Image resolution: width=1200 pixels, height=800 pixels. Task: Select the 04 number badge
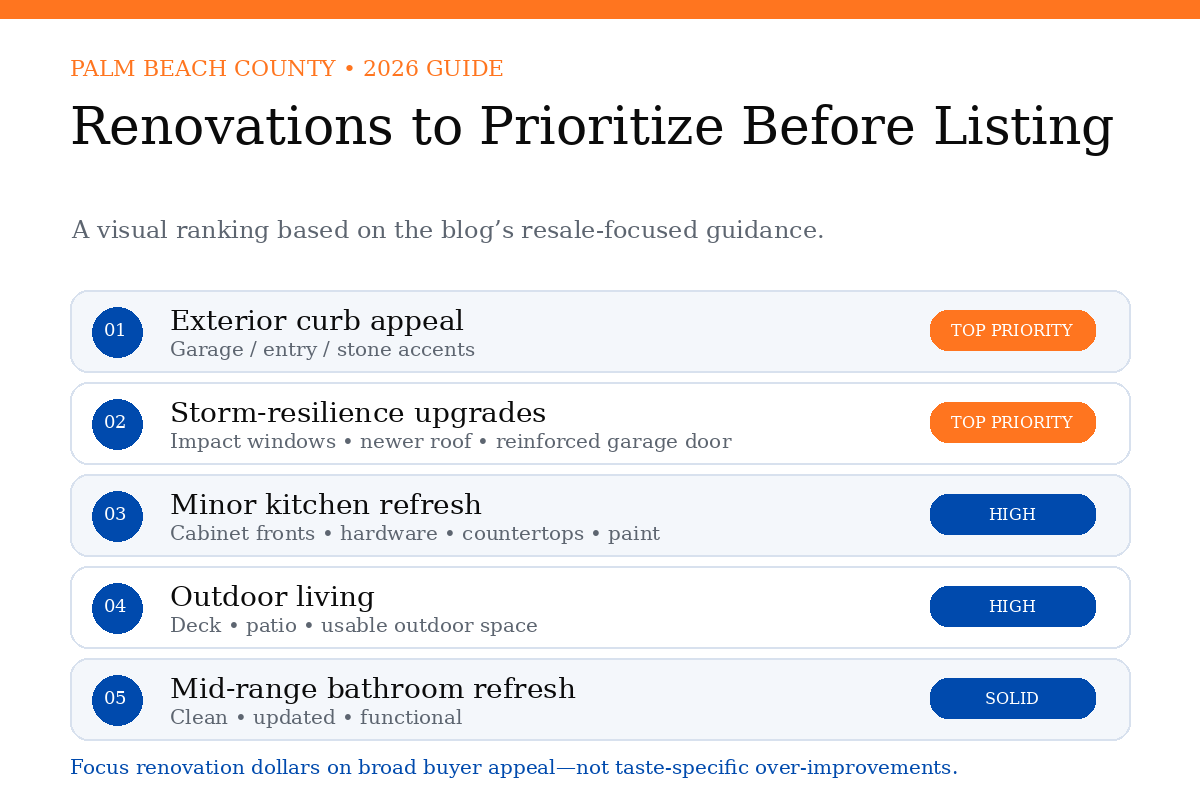pyautogui.click(x=117, y=608)
